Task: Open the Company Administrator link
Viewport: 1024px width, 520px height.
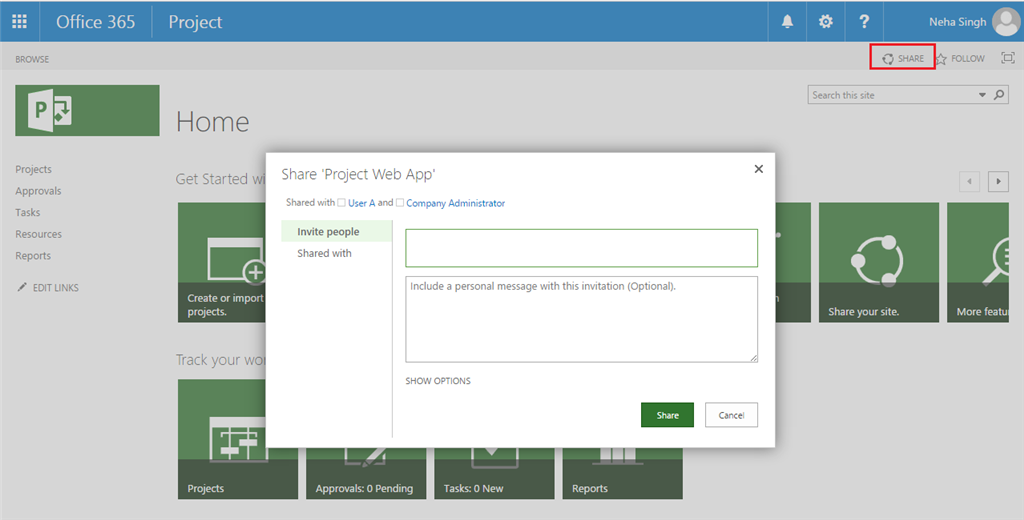Action: pyautogui.click(x=456, y=203)
